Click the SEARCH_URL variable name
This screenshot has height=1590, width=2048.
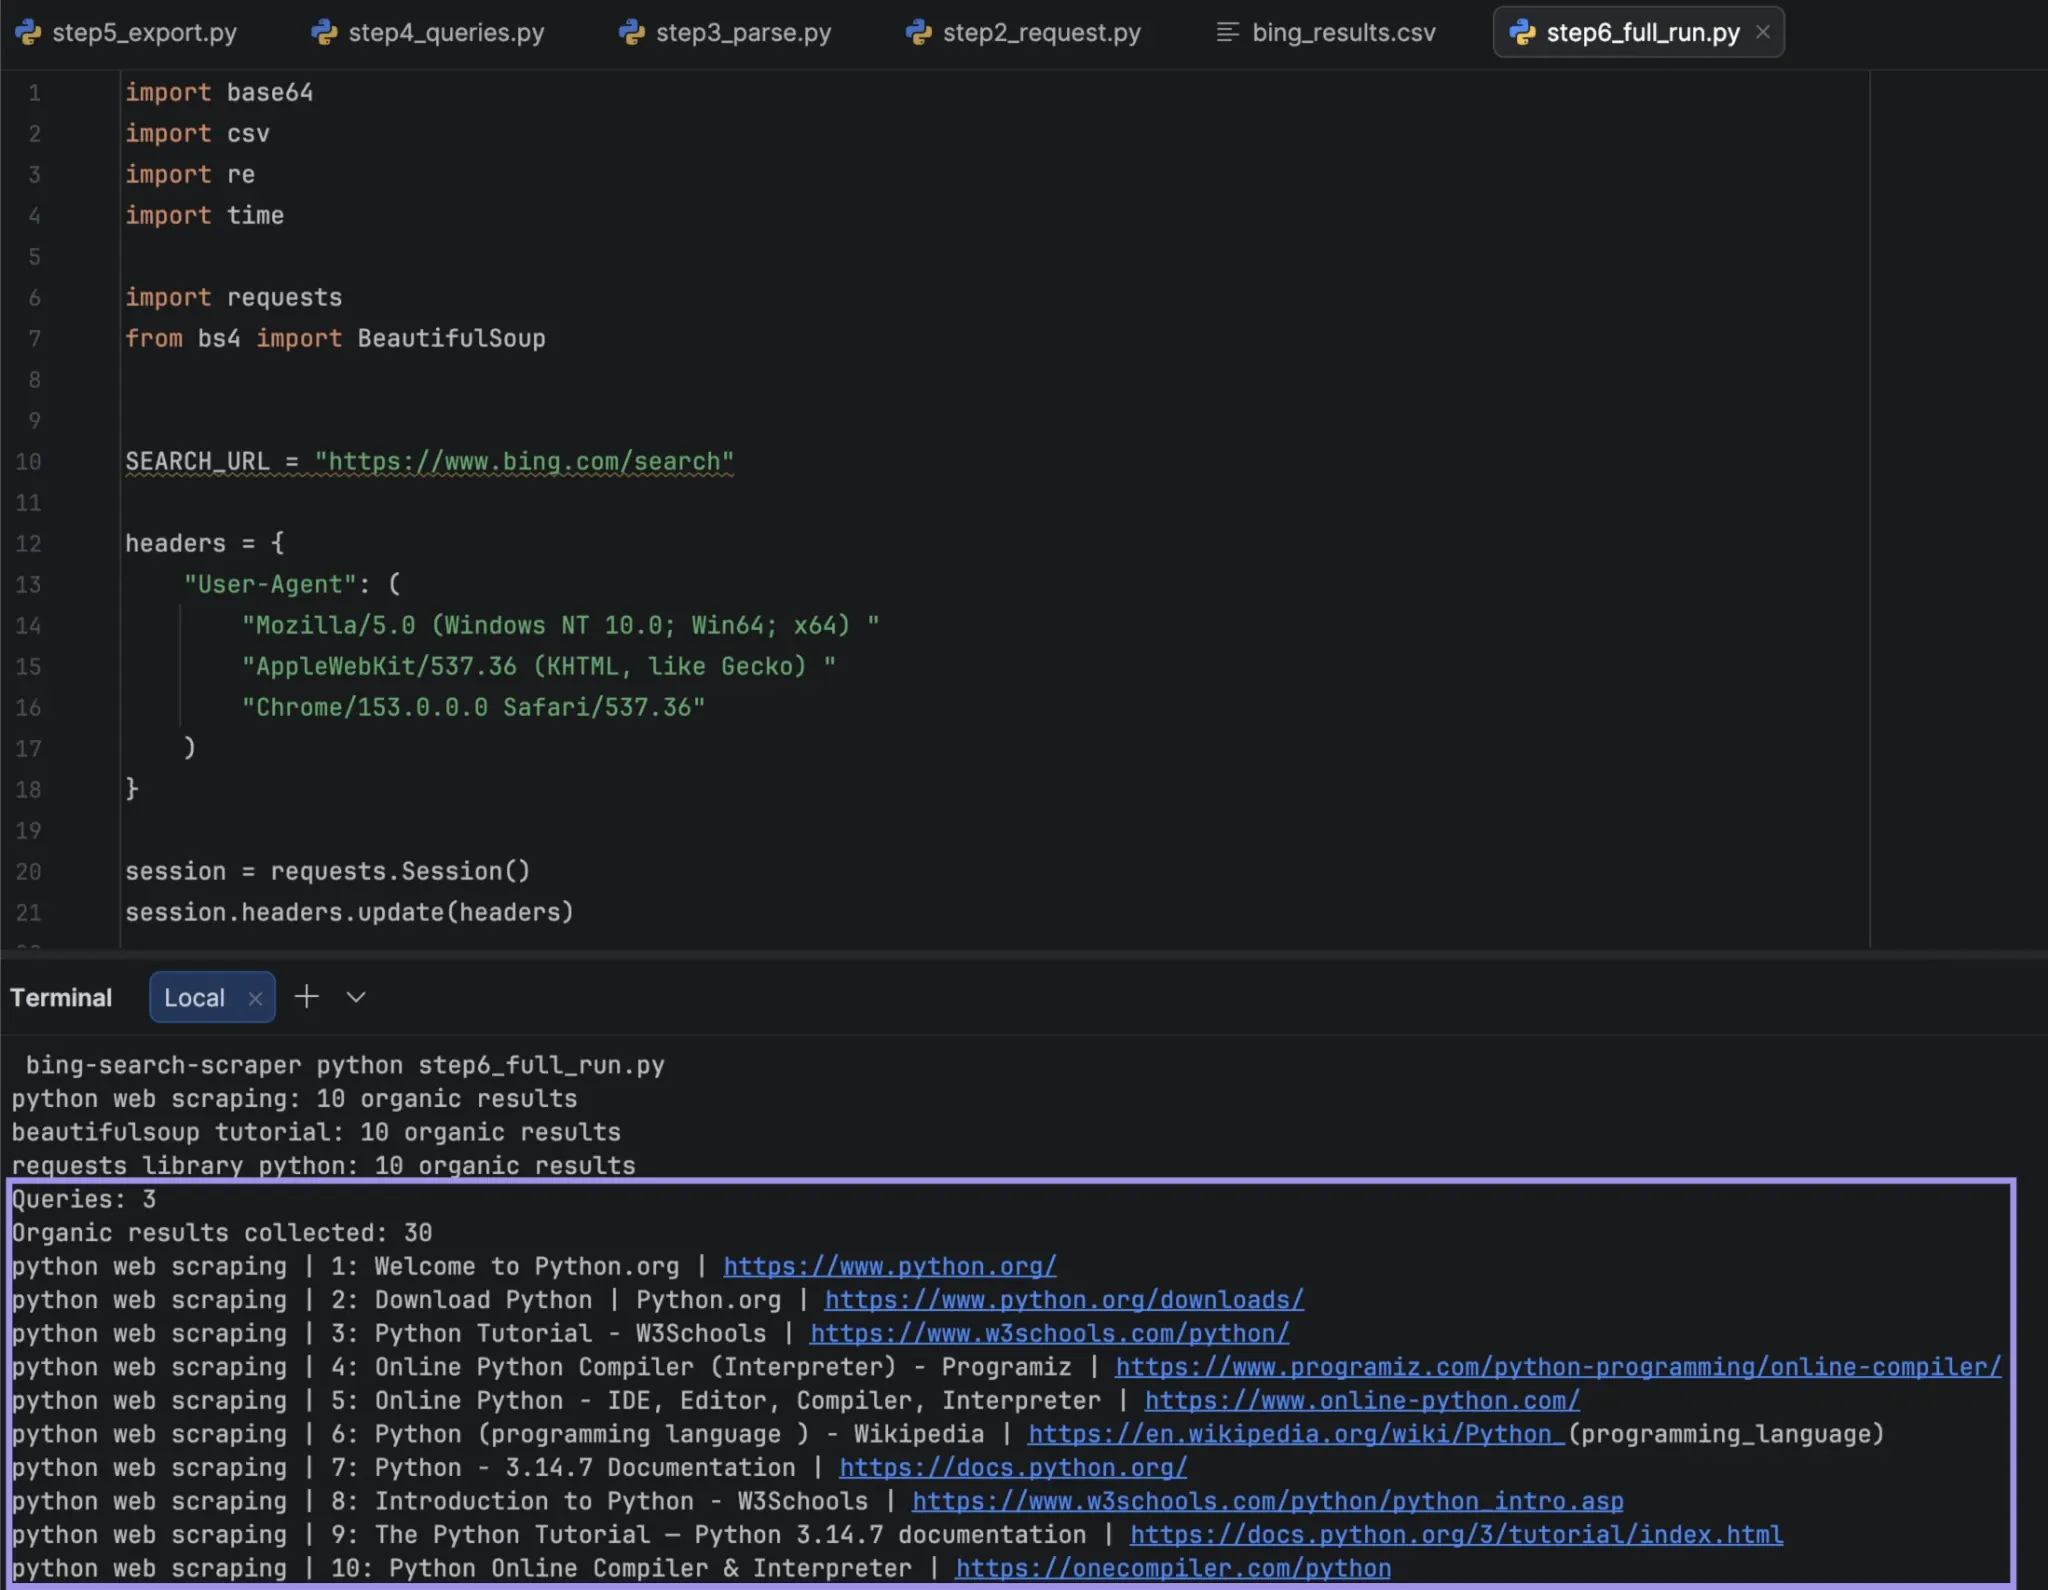click(197, 461)
